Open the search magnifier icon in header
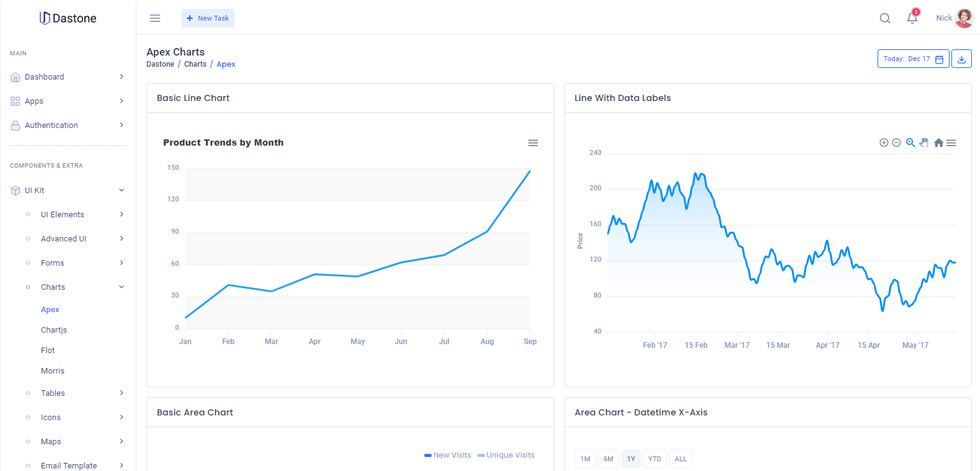The width and height of the screenshot is (980, 471). point(885,18)
